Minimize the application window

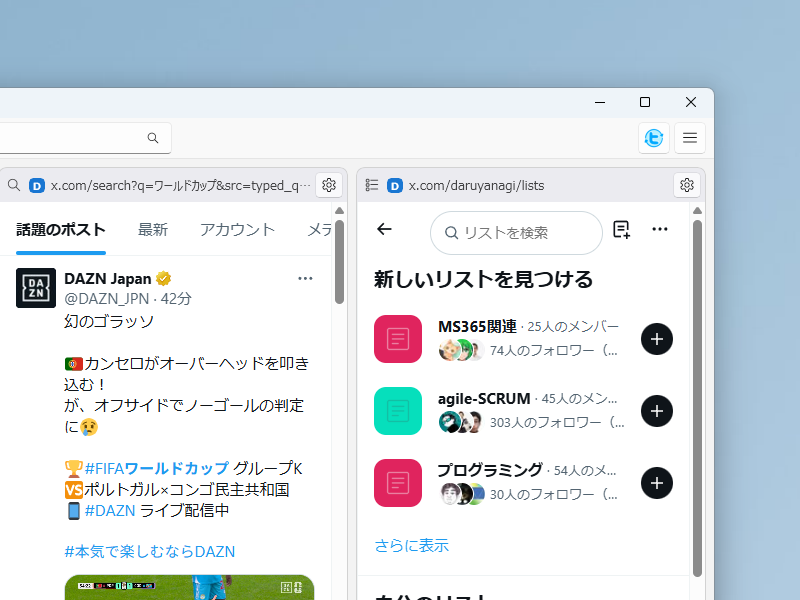pos(600,102)
